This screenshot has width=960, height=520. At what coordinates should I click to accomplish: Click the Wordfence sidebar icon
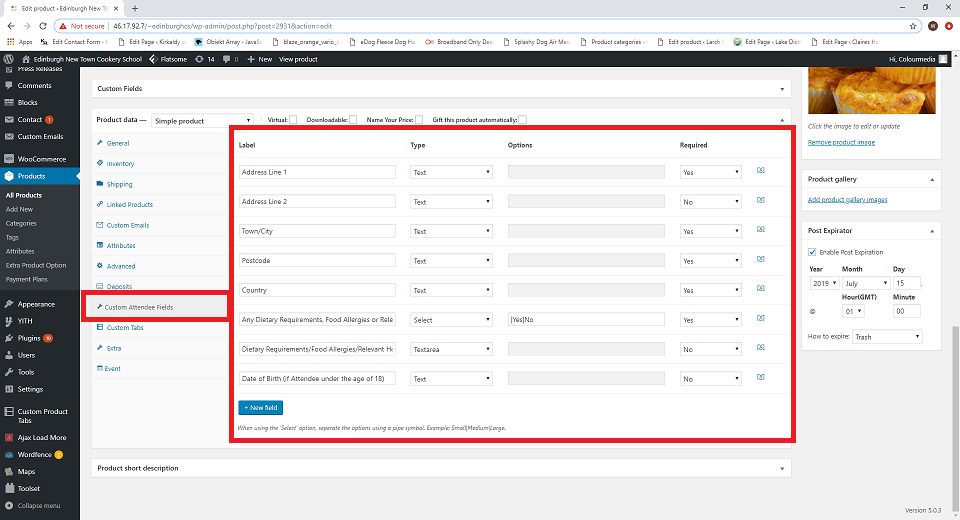click(9, 454)
